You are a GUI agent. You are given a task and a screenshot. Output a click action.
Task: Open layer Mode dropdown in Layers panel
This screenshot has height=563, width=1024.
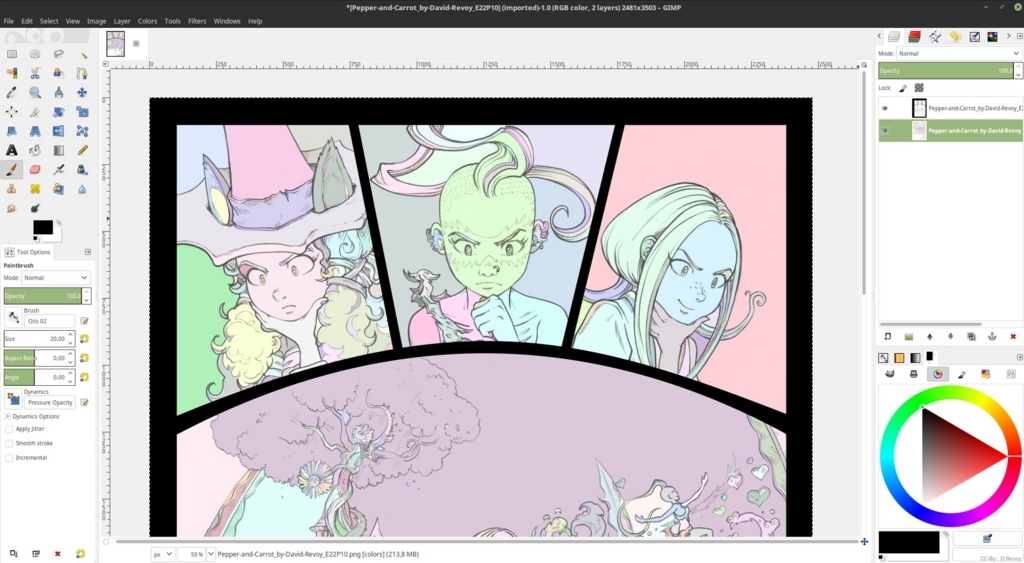pyautogui.click(x=958, y=54)
